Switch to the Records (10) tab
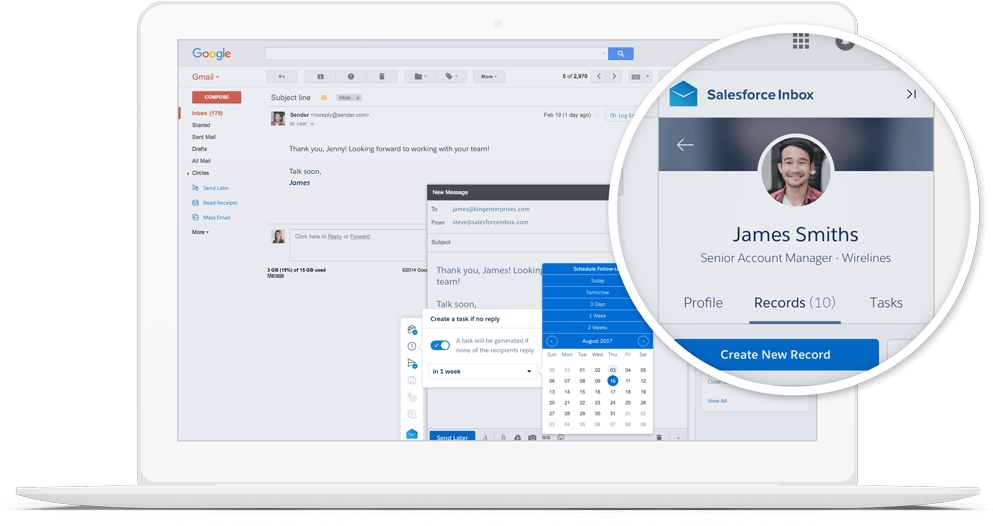This screenshot has width=993, height=526. tap(795, 303)
